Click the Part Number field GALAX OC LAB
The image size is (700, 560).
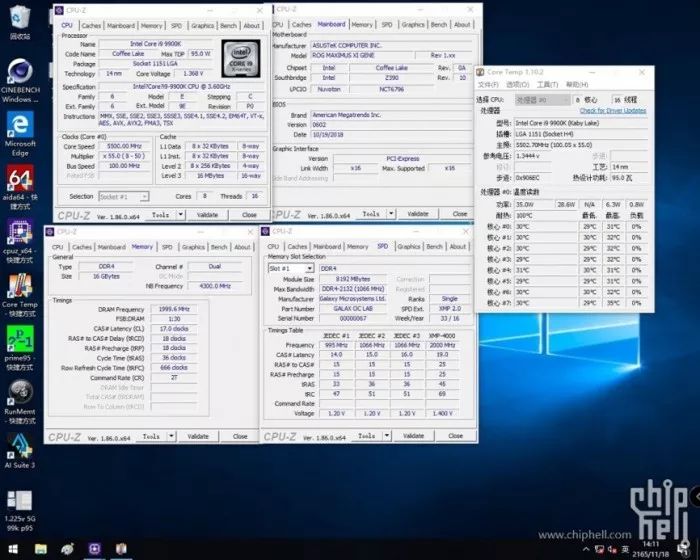(x=353, y=309)
